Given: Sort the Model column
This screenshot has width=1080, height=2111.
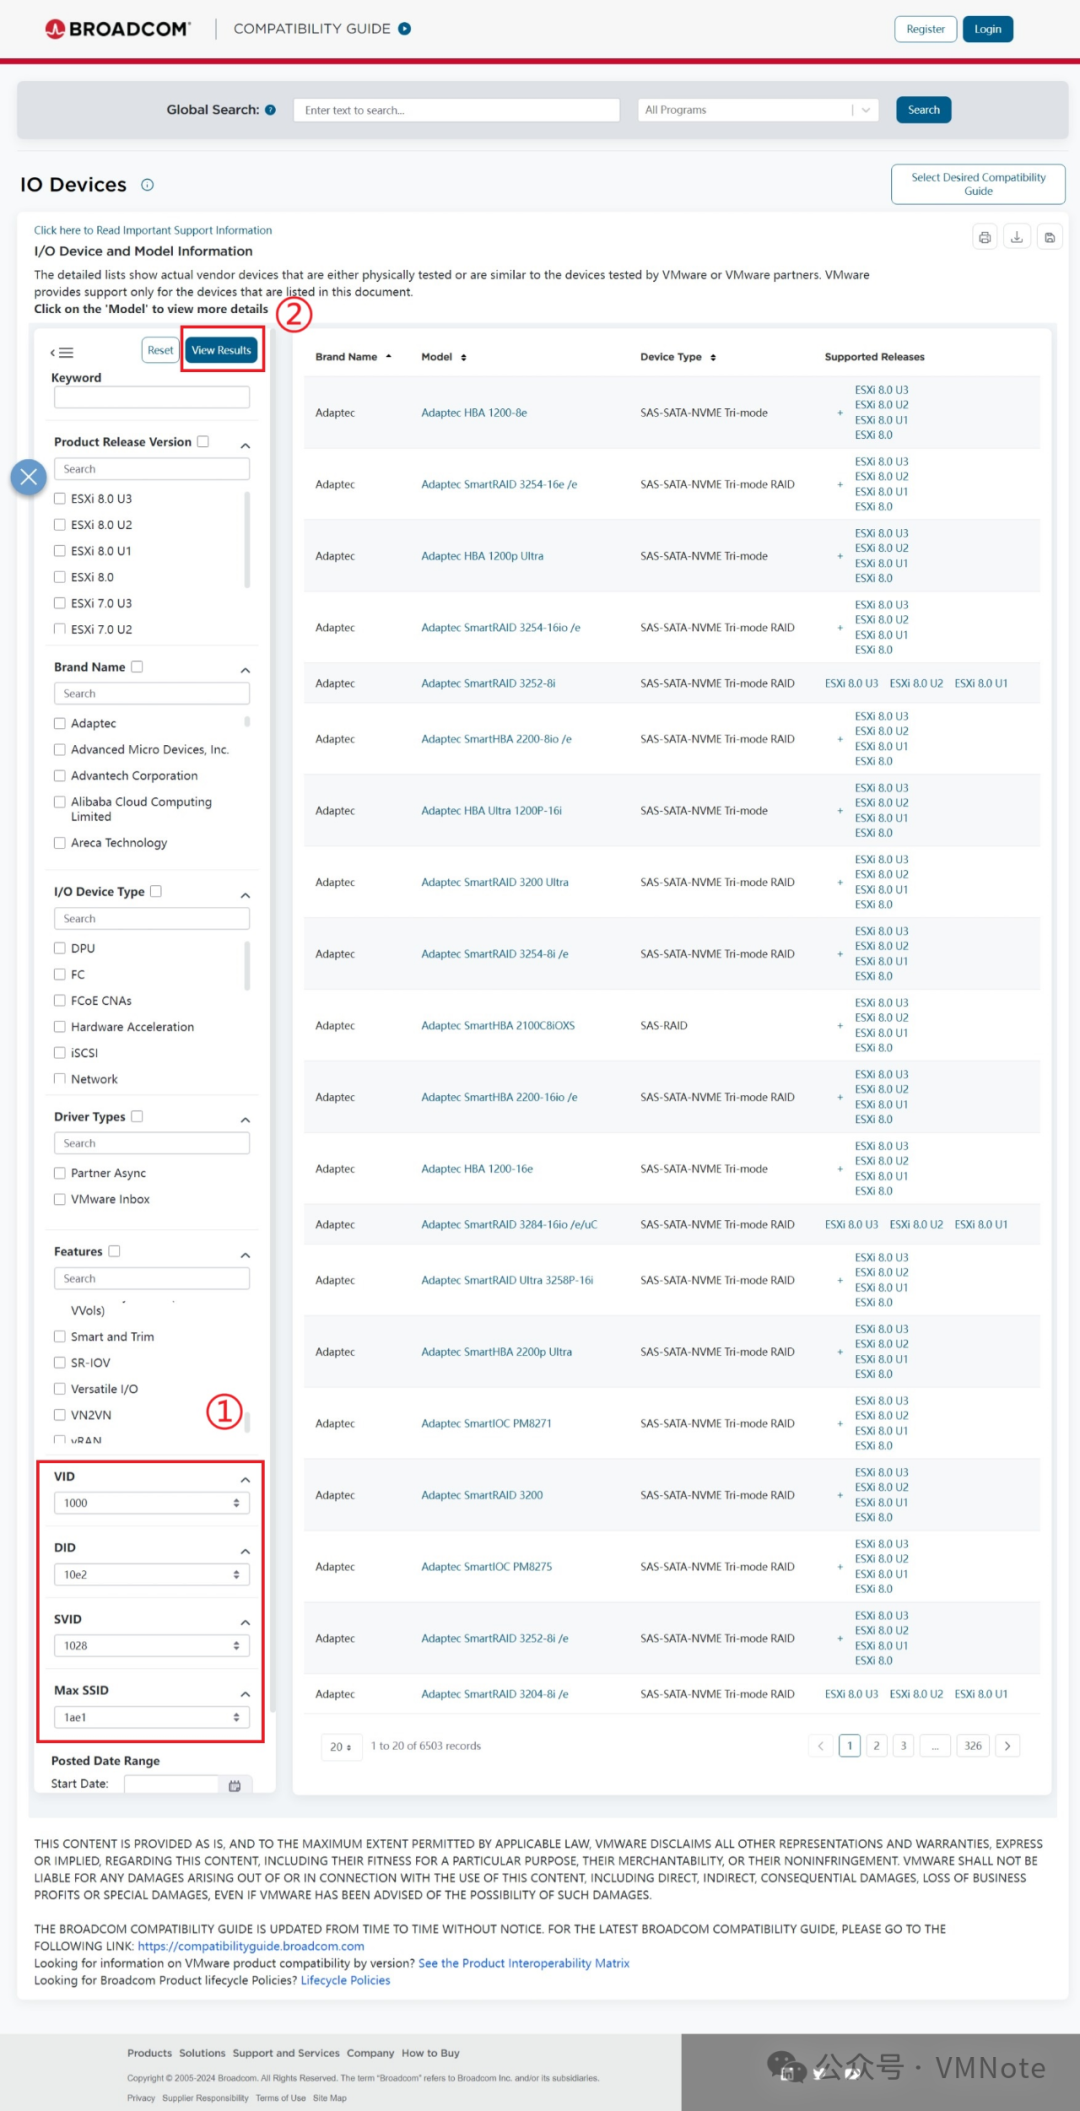Looking at the screenshot, I should point(463,357).
